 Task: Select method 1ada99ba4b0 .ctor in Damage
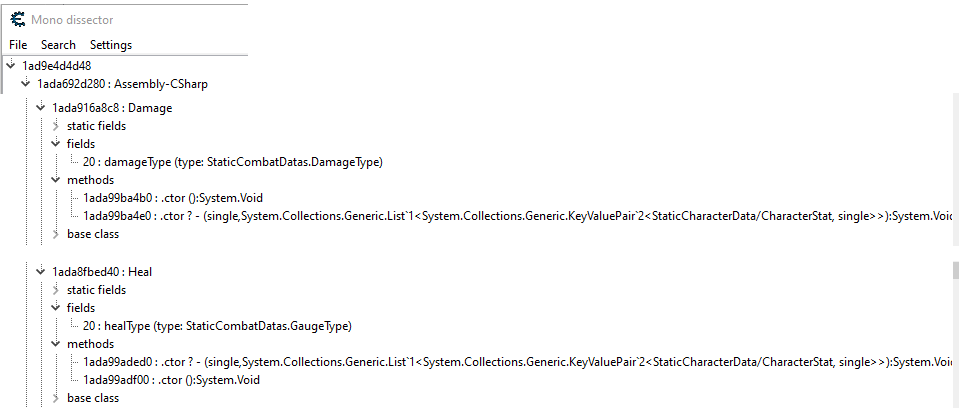(x=172, y=198)
